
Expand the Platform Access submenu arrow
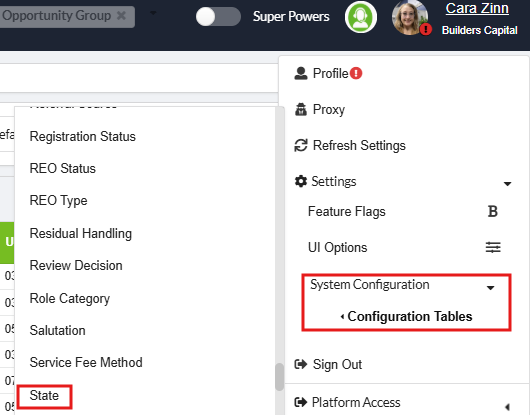pyautogui.click(x=507, y=407)
